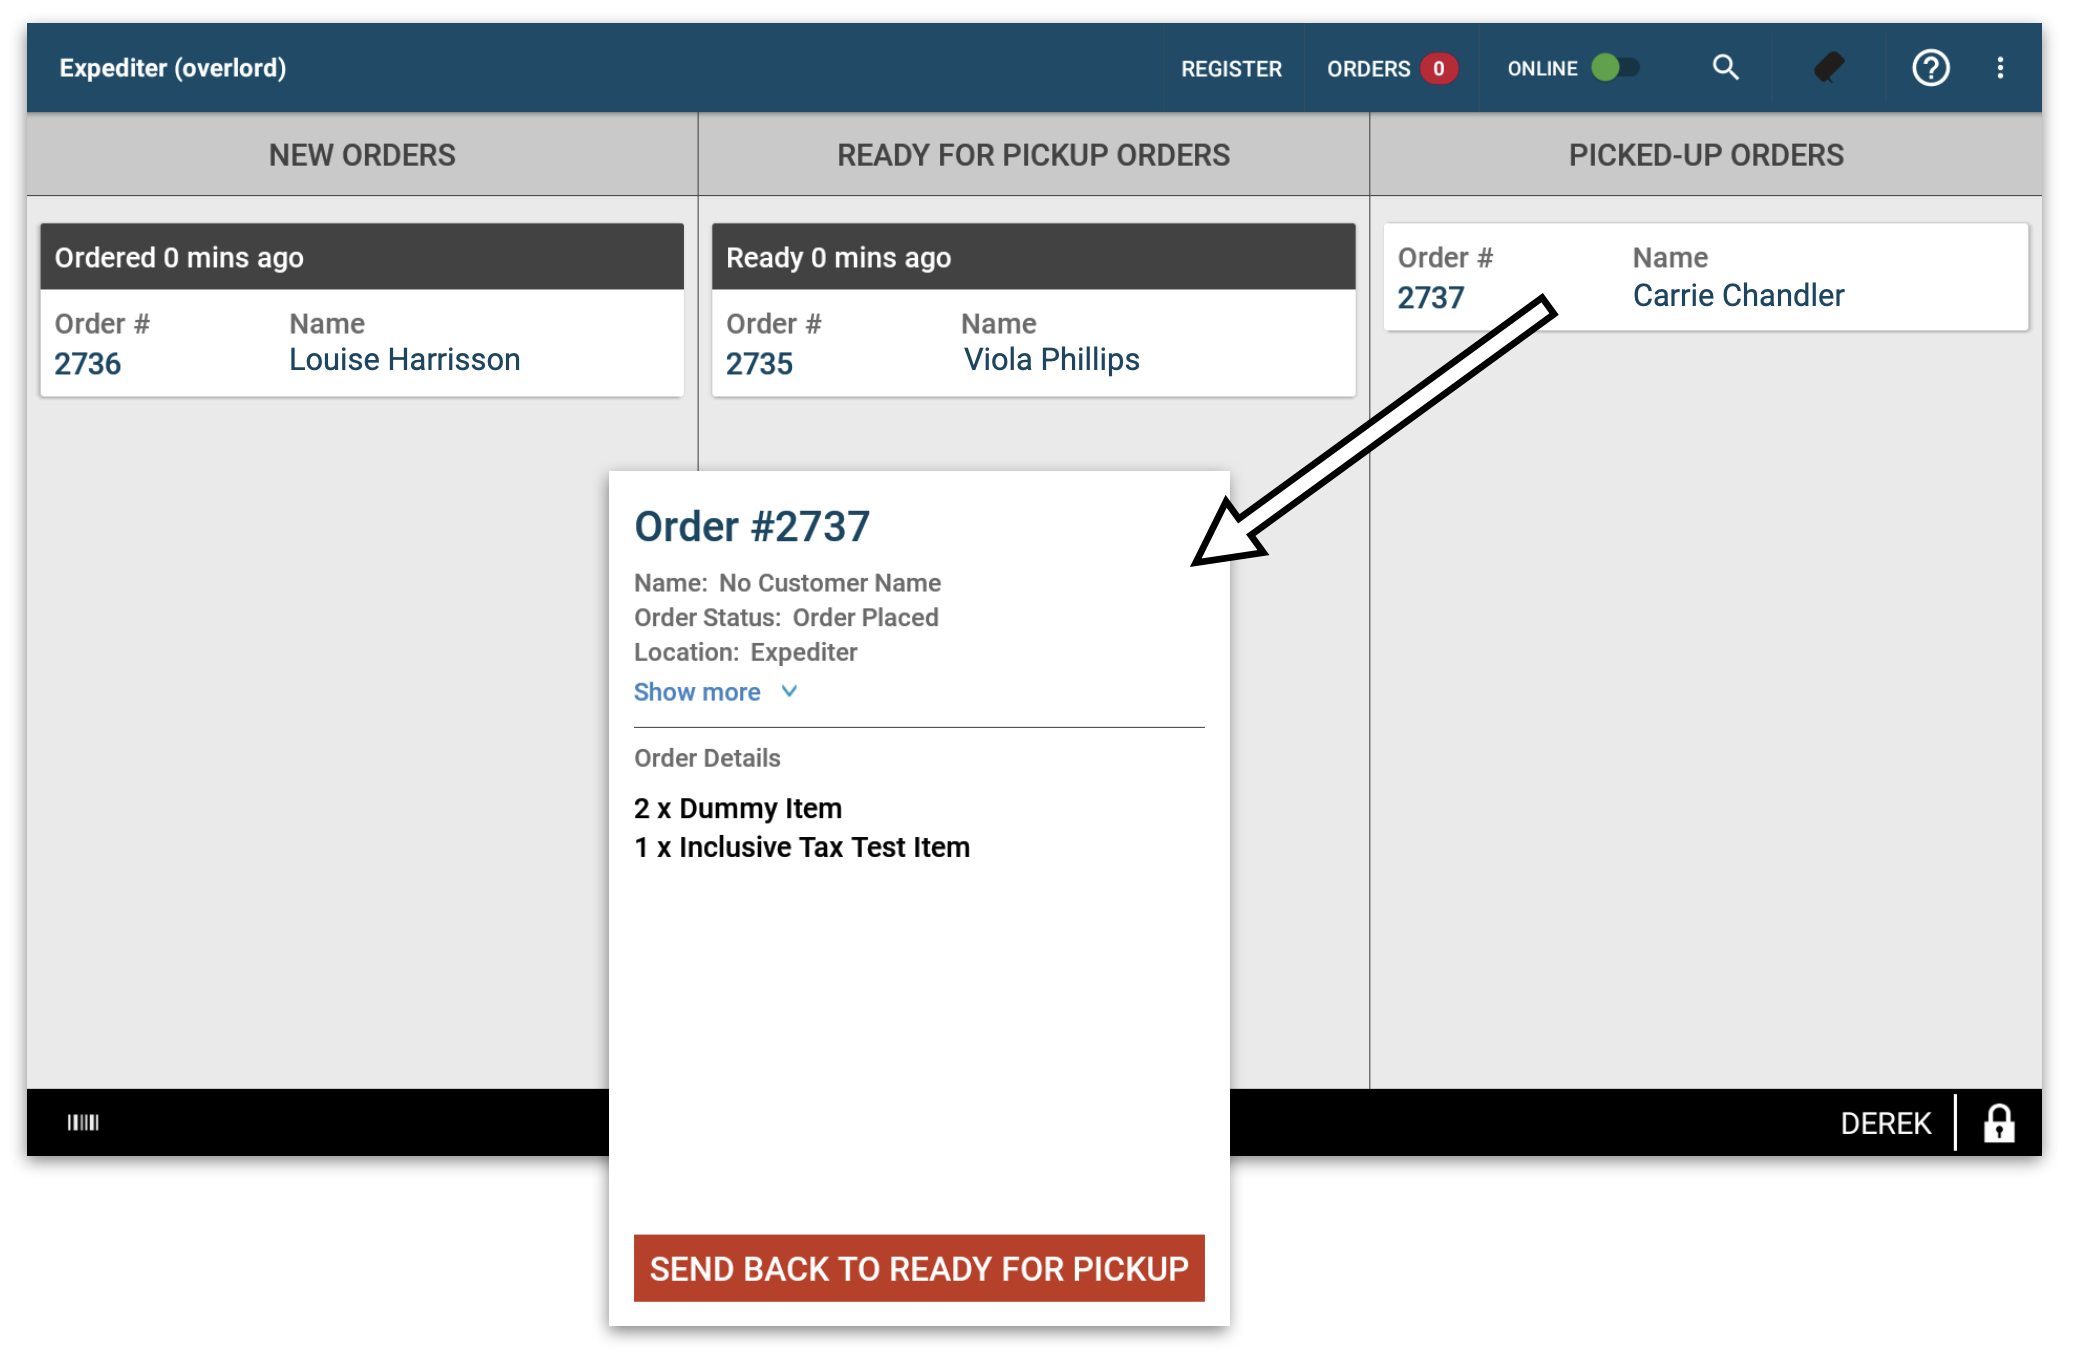Click the barcode scanner icon

coord(80,1122)
